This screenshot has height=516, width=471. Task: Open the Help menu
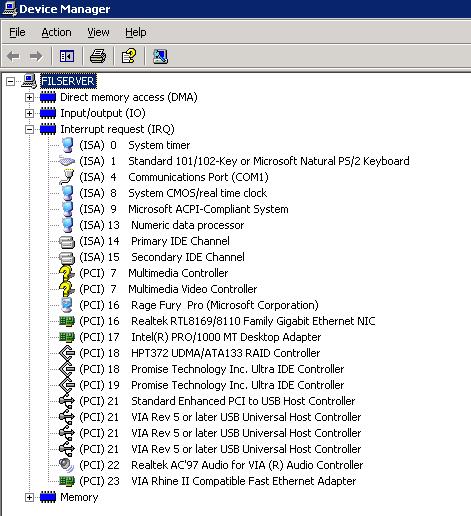[x=136, y=32]
